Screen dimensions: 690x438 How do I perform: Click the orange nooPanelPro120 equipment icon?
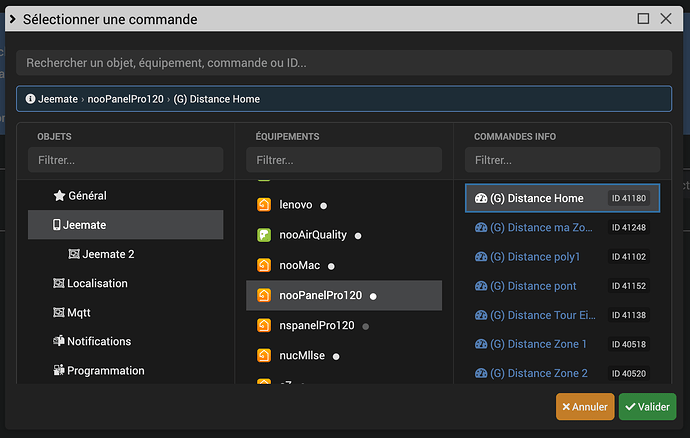tap(264, 295)
